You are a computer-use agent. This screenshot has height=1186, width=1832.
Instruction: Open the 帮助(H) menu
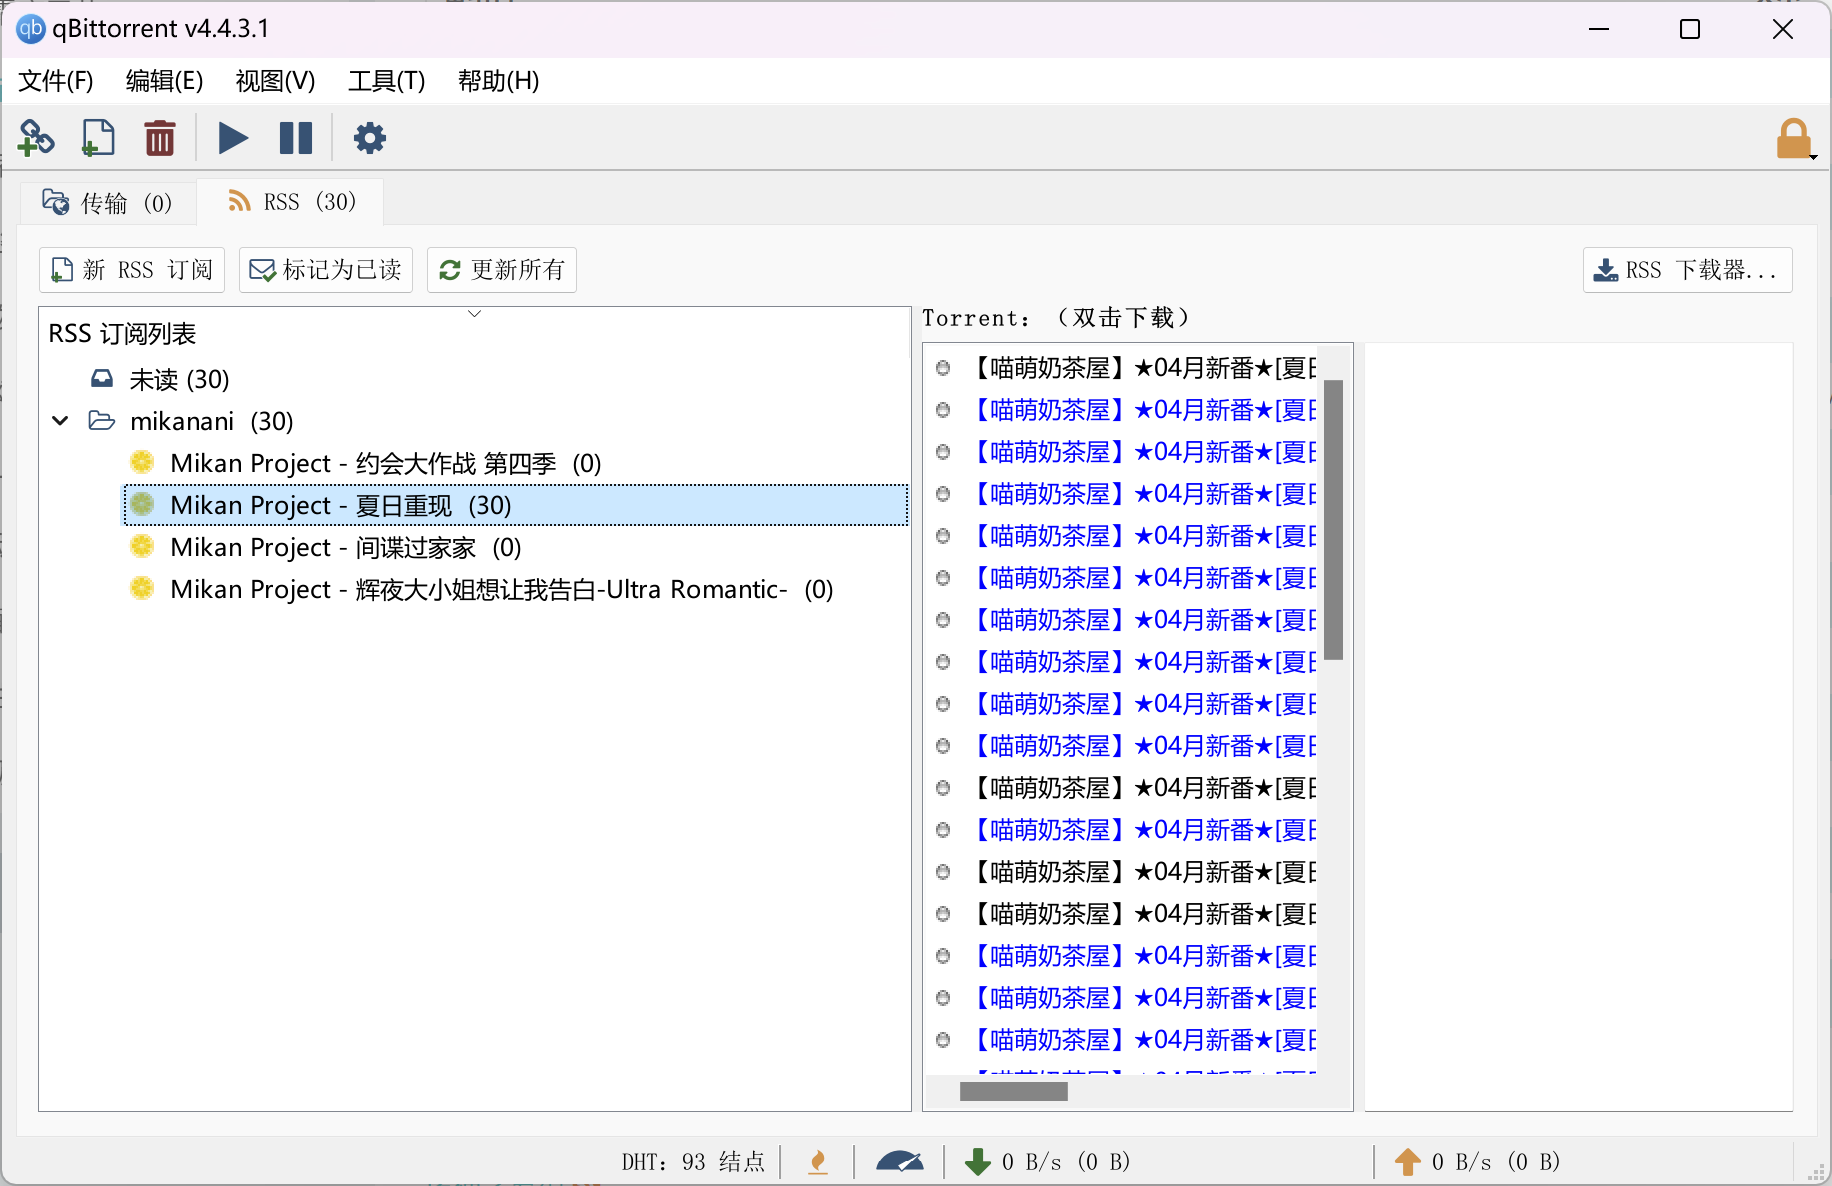click(498, 81)
